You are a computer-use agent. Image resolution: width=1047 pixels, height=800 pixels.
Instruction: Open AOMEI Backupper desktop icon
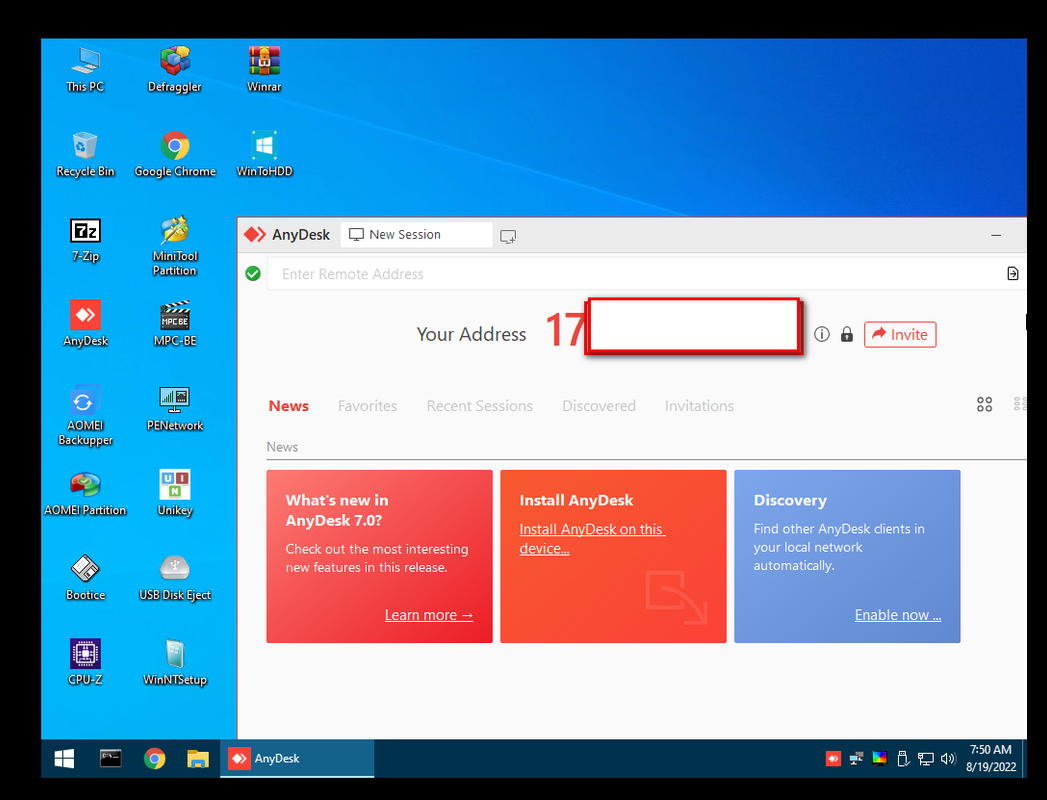85,415
